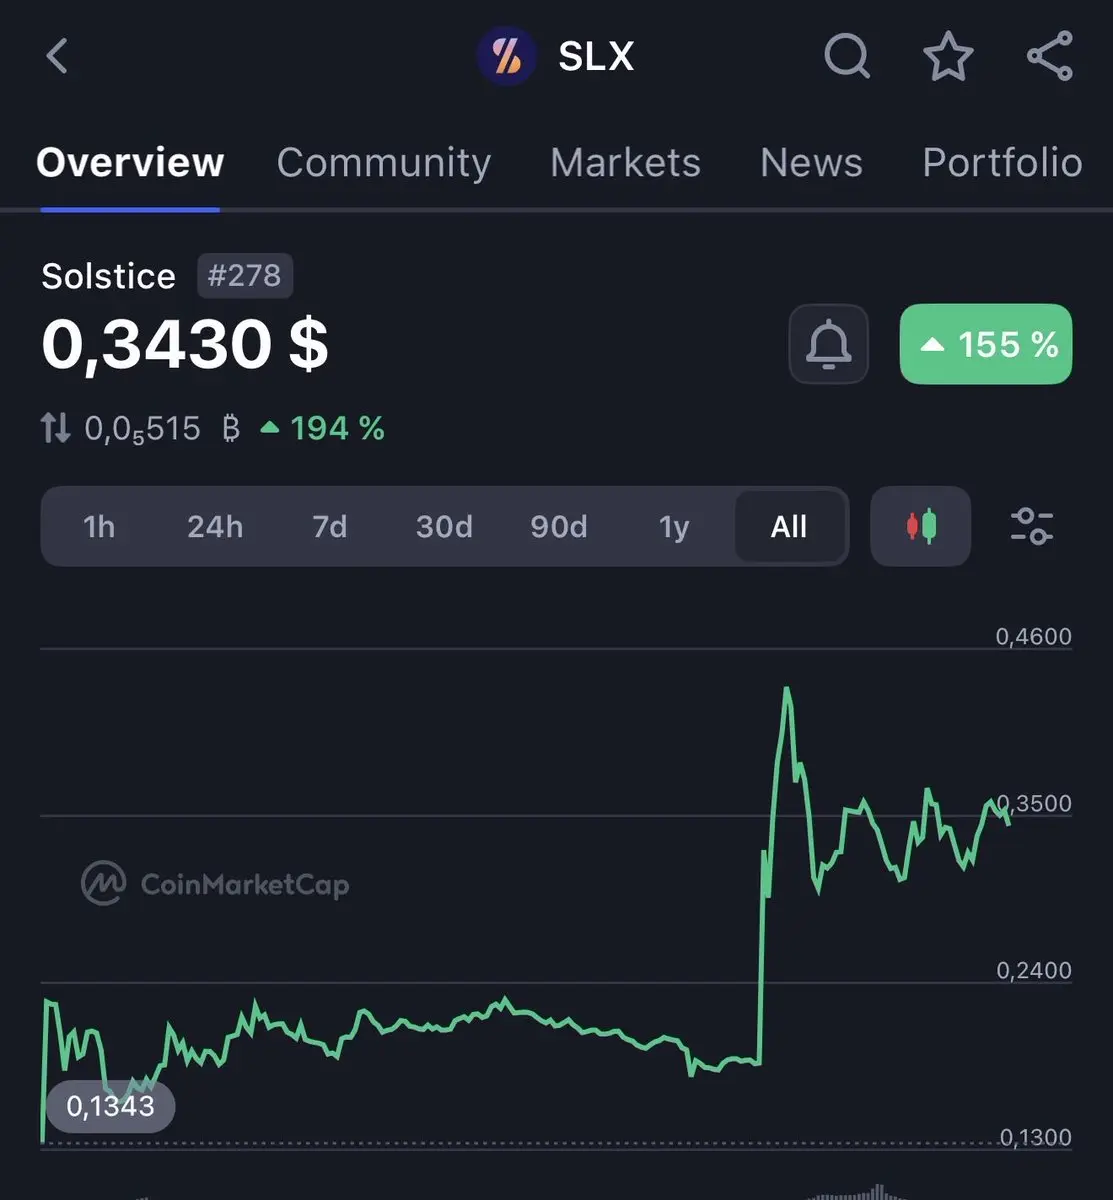The image size is (1113, 1200).
Task: Tap the SLX coin logo
Action: click(x=506, y=56)
